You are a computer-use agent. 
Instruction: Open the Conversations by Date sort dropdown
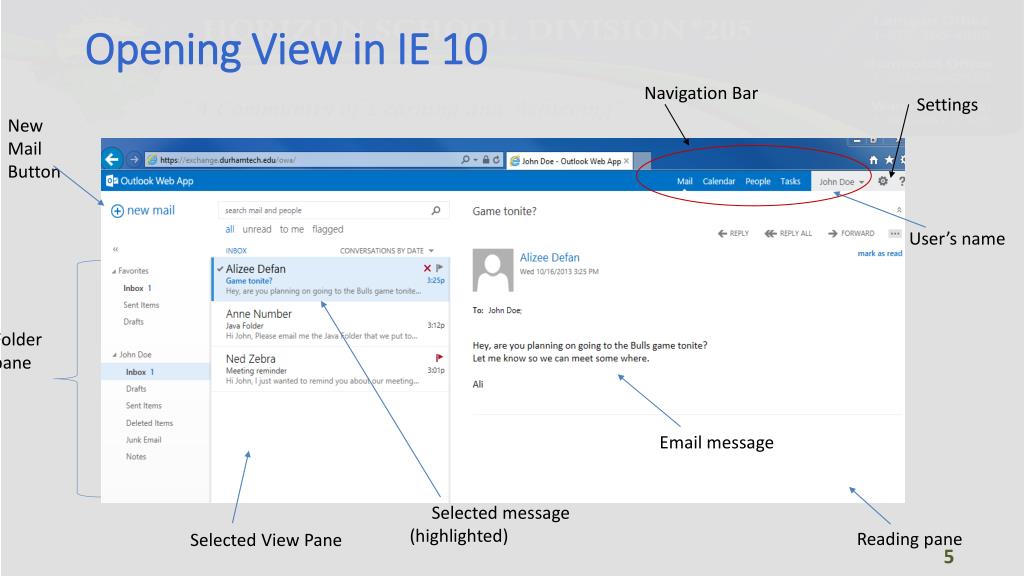click(387, 251)
